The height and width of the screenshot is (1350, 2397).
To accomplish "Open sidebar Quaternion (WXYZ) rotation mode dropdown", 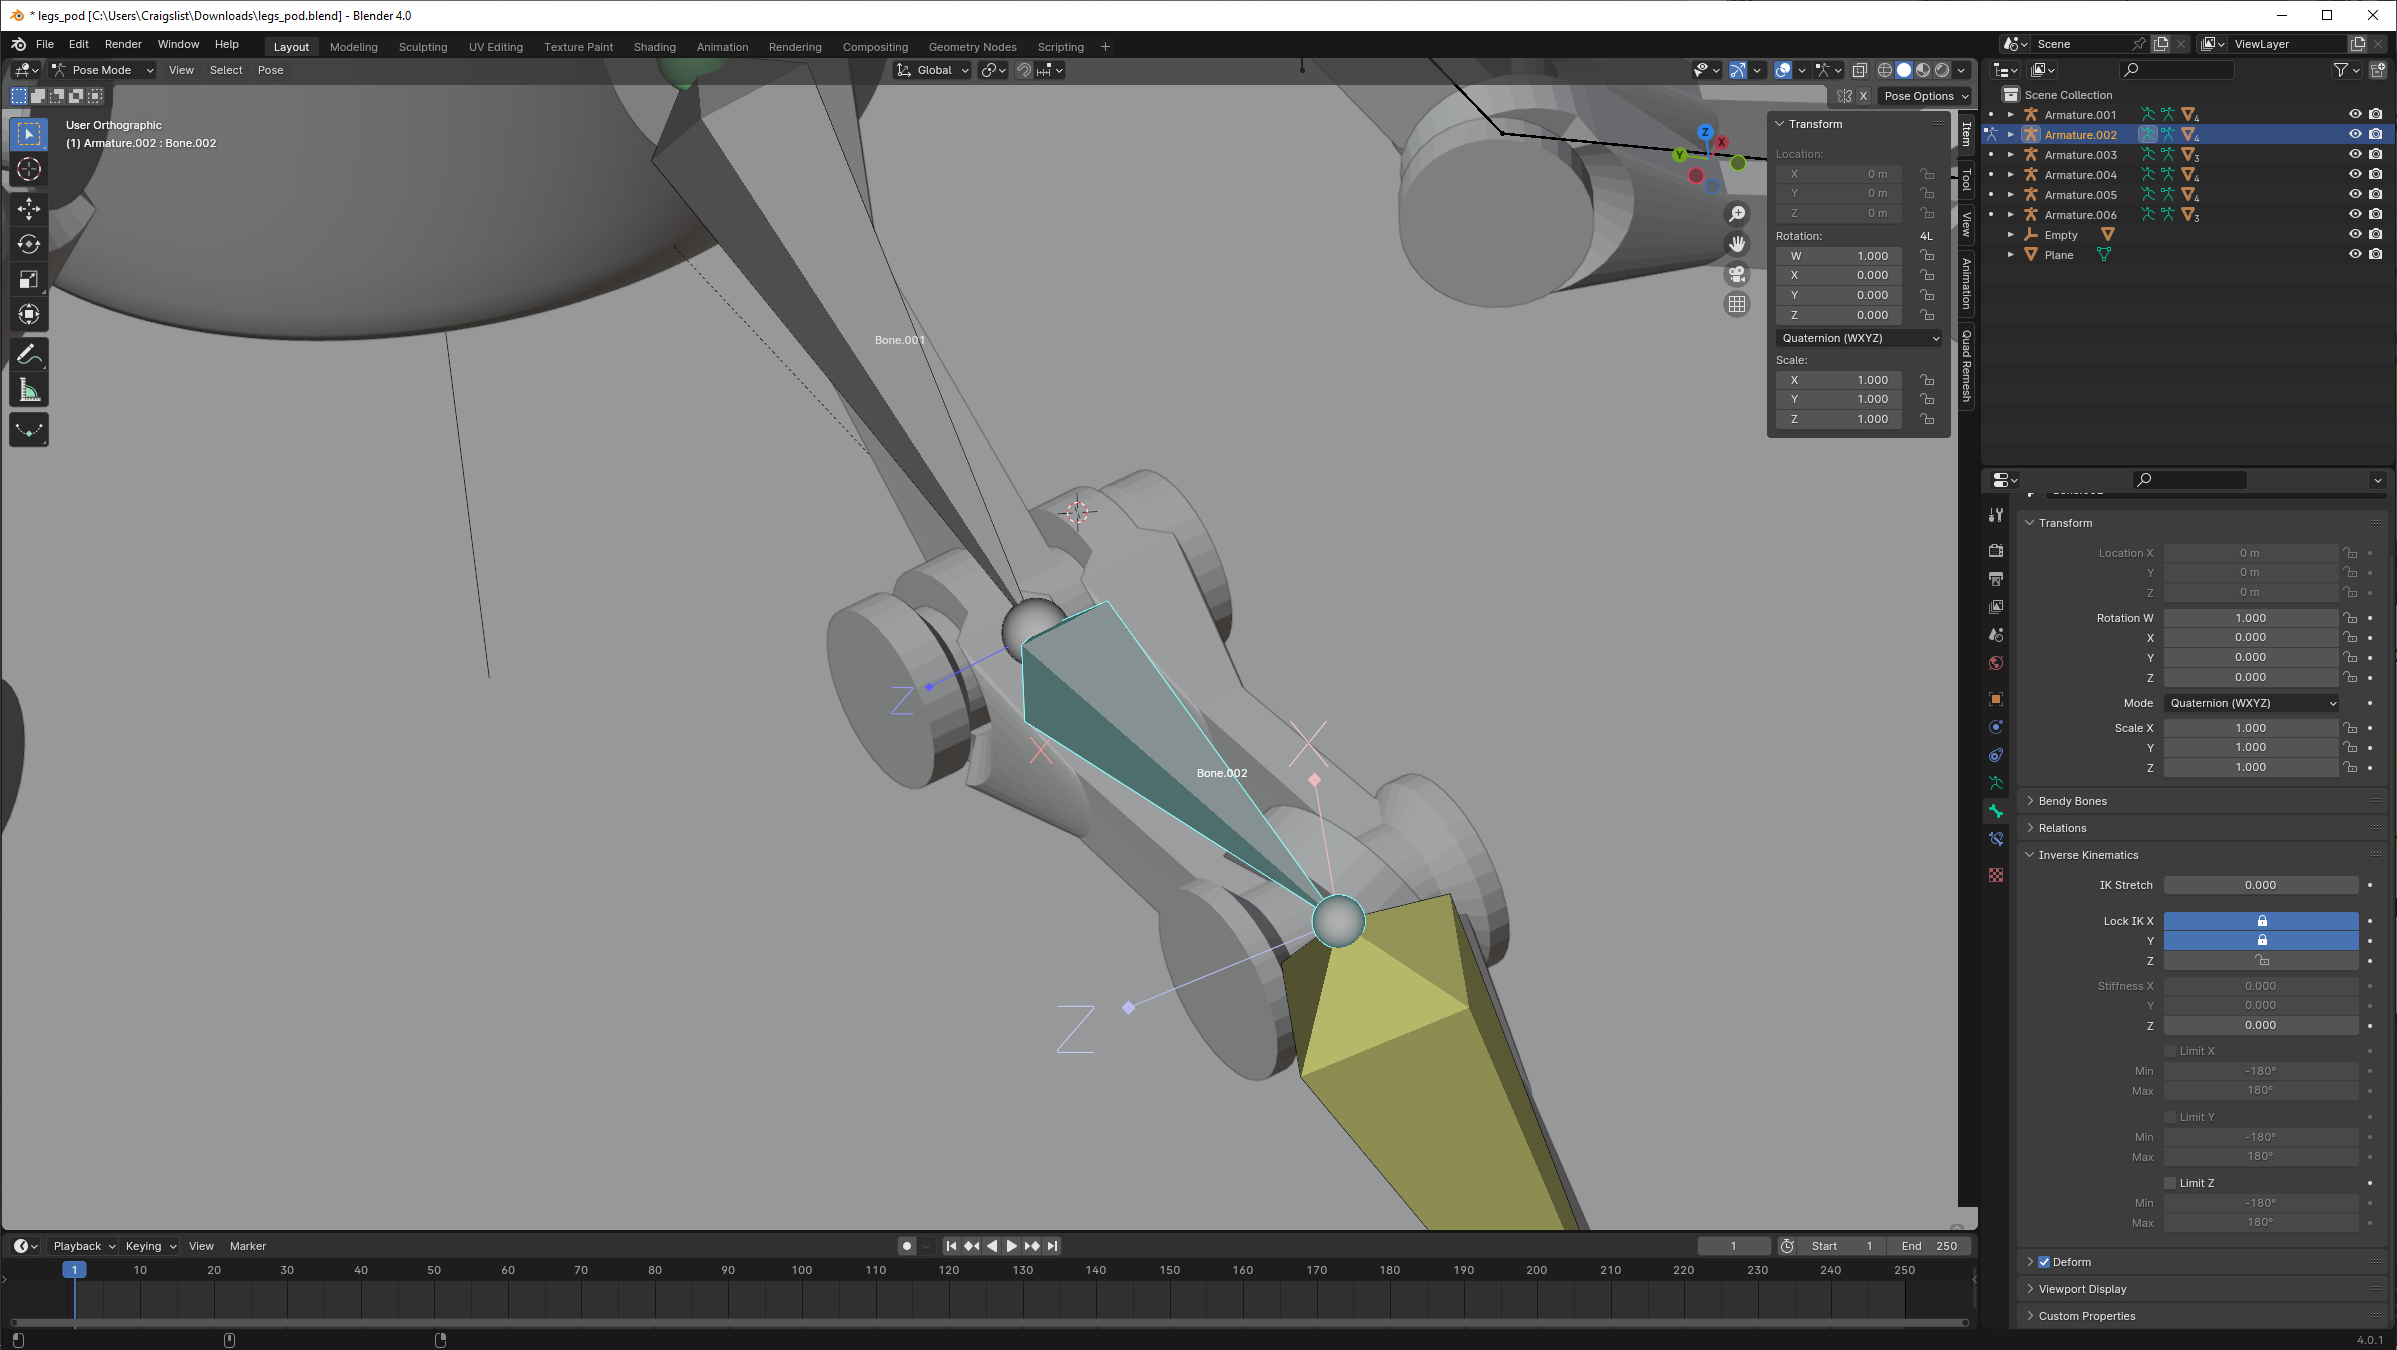I will point(1860,338).
